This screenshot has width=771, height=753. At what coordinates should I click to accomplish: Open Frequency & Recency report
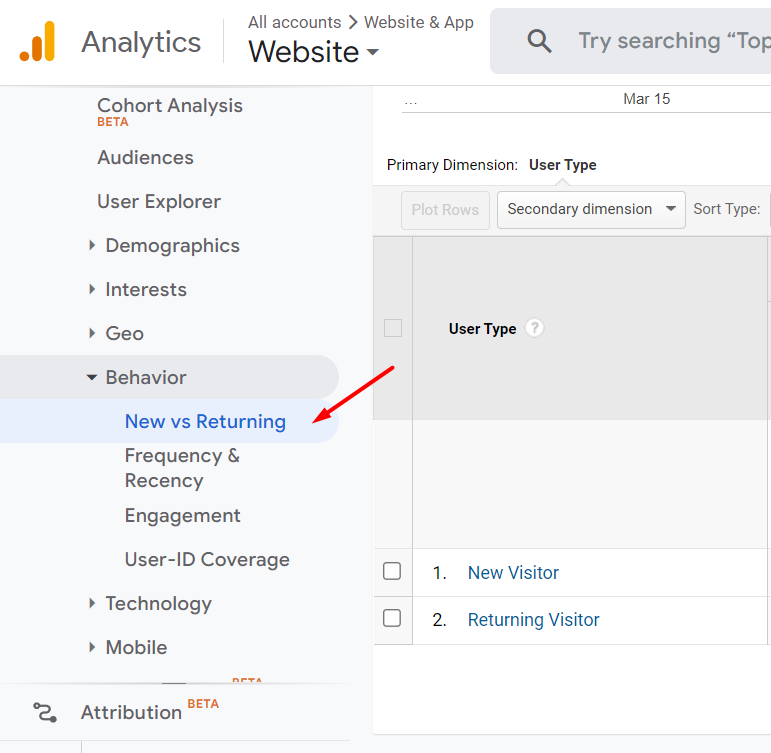coord(182,468)
